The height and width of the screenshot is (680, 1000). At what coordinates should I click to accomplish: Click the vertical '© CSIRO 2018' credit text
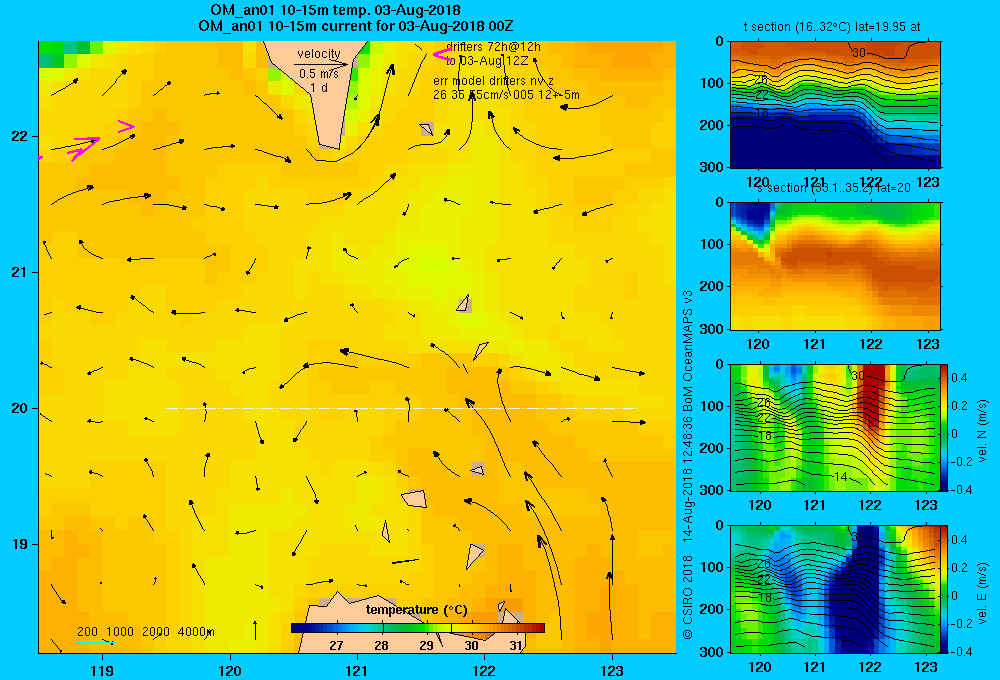click(x=688, y=596)
